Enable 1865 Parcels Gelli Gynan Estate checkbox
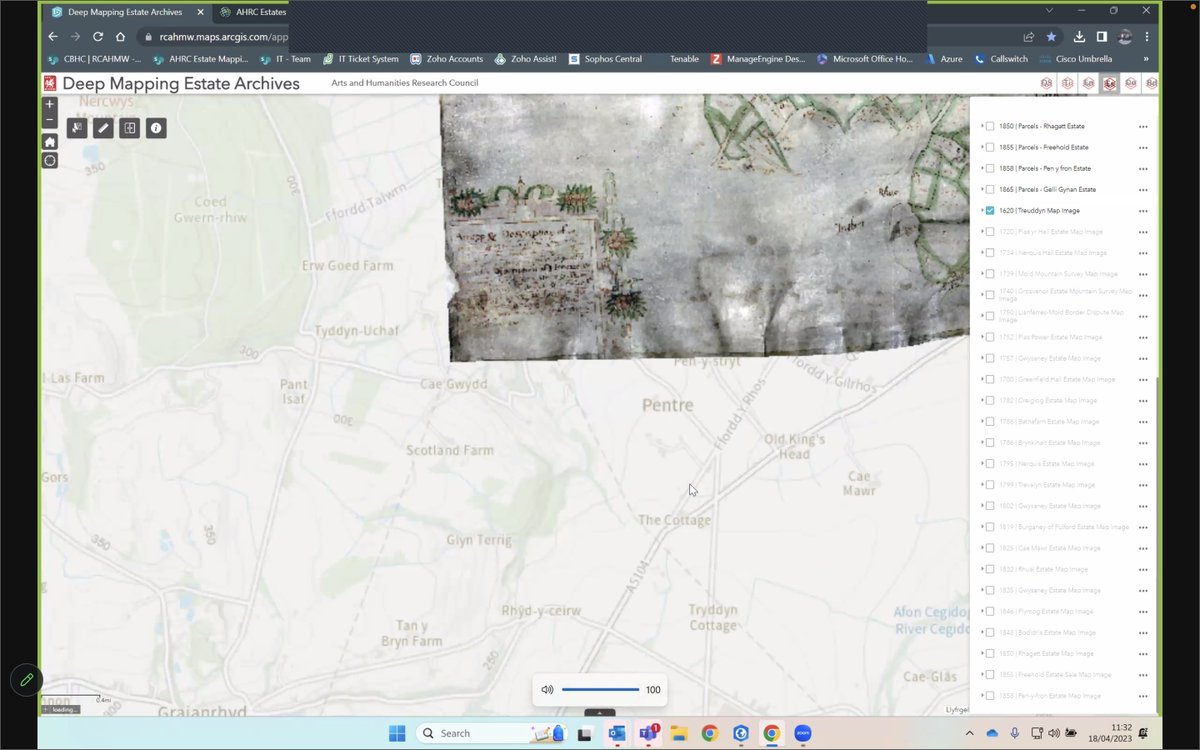The image size is (1200, 750). point(990,190)
